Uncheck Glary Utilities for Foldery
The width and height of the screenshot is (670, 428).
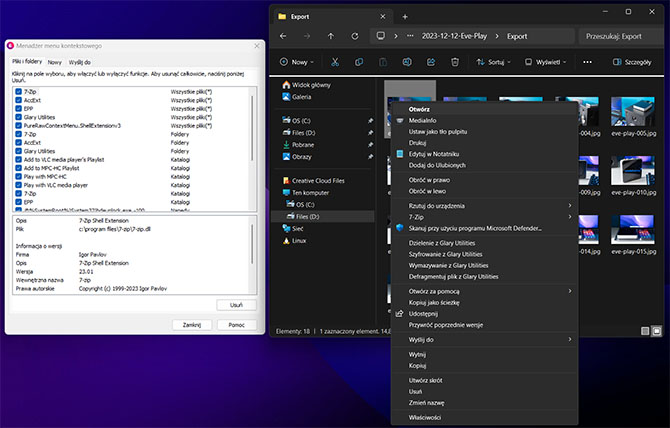click(18, 151)
